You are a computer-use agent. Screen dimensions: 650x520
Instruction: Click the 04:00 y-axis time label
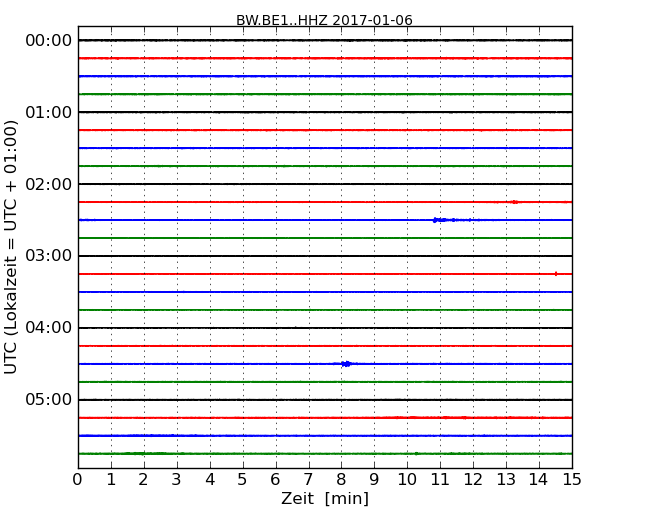[49, 328]
